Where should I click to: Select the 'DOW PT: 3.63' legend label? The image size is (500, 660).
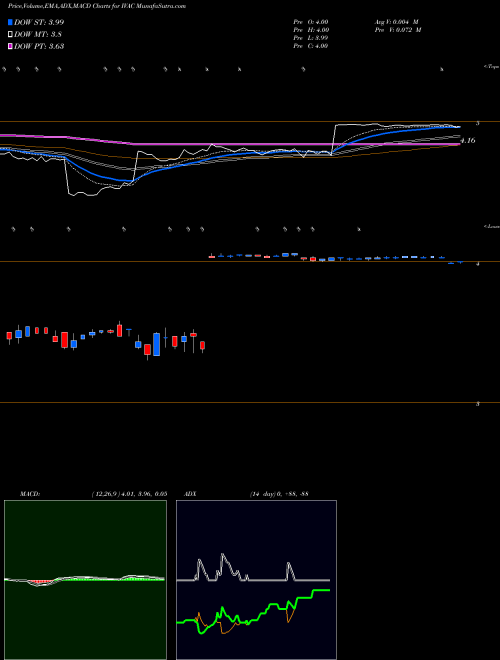click(x=39, y=46)
